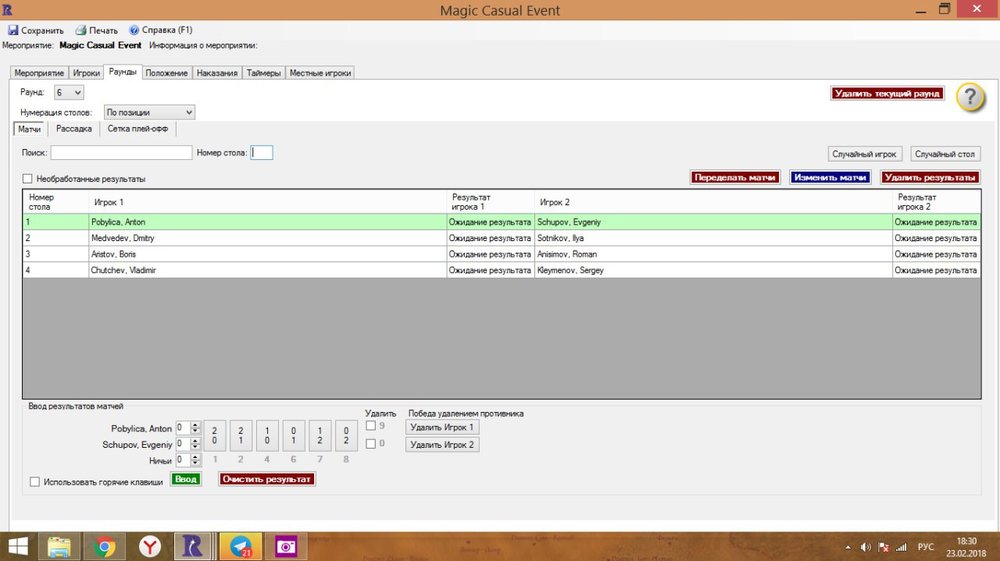Click the Сохранить save icon
The height and width of the screenshot is (561, 1000).
point(13,30)
